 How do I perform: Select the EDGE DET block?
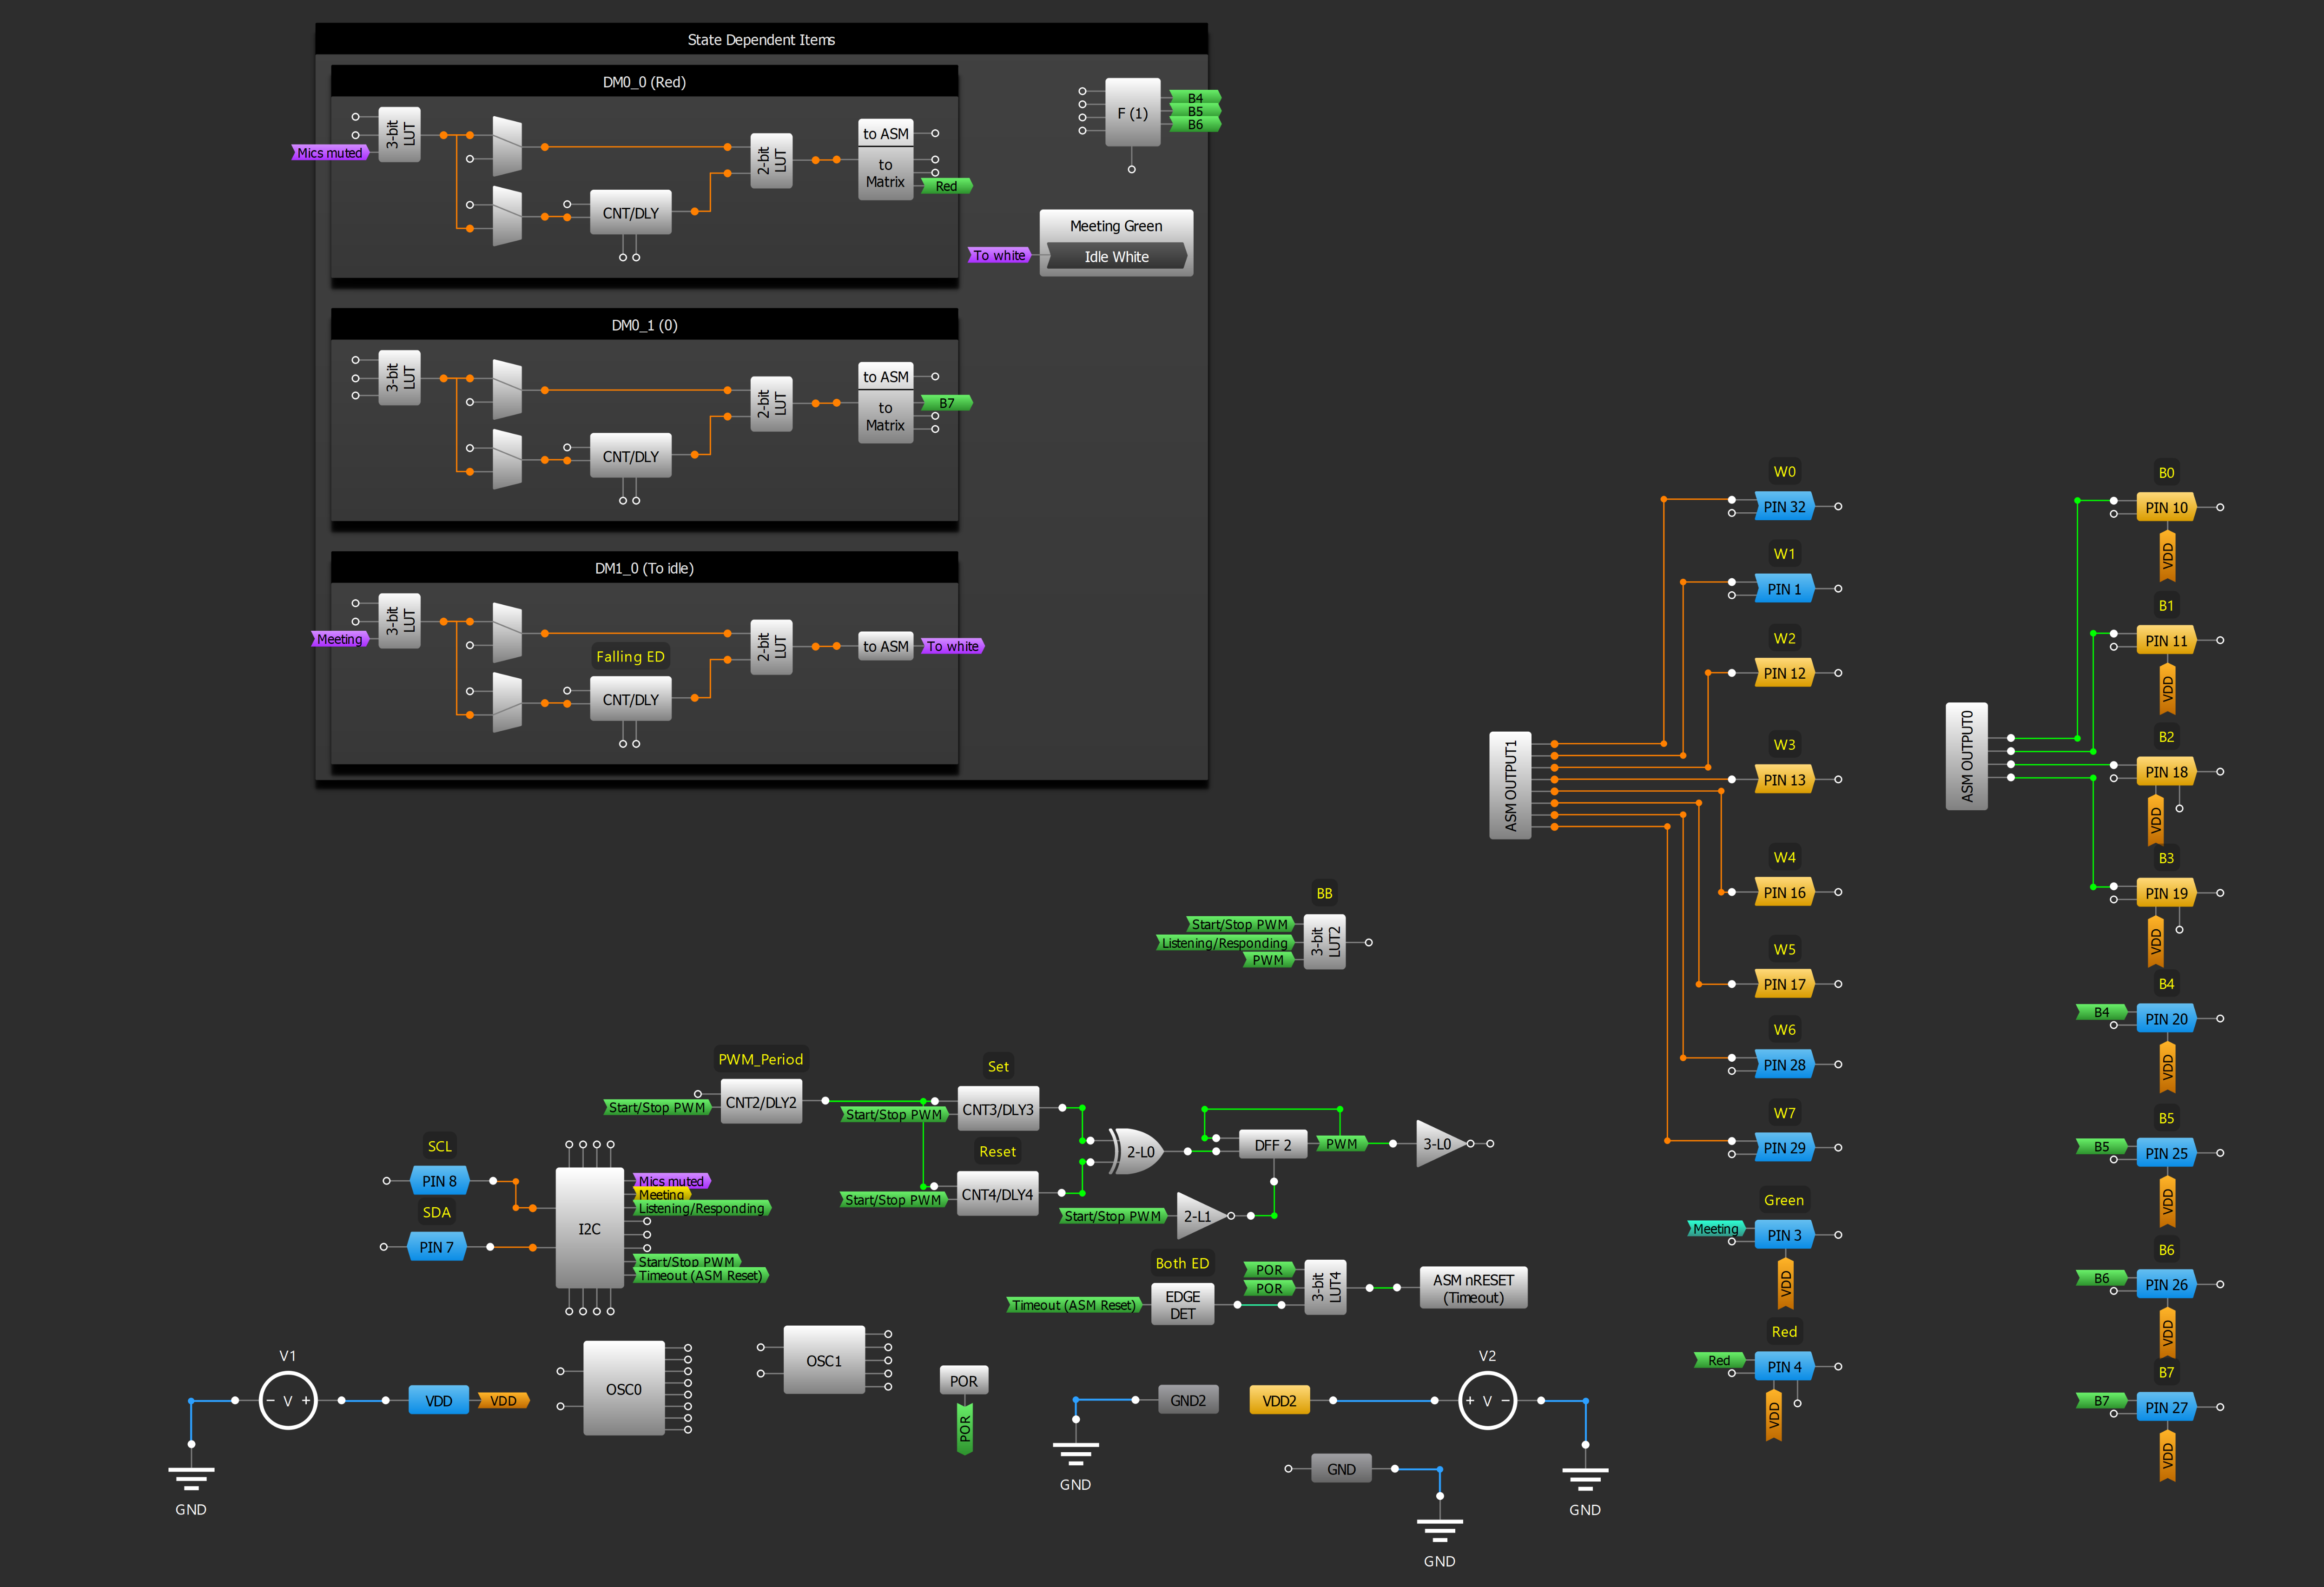pos(1183,1305)
